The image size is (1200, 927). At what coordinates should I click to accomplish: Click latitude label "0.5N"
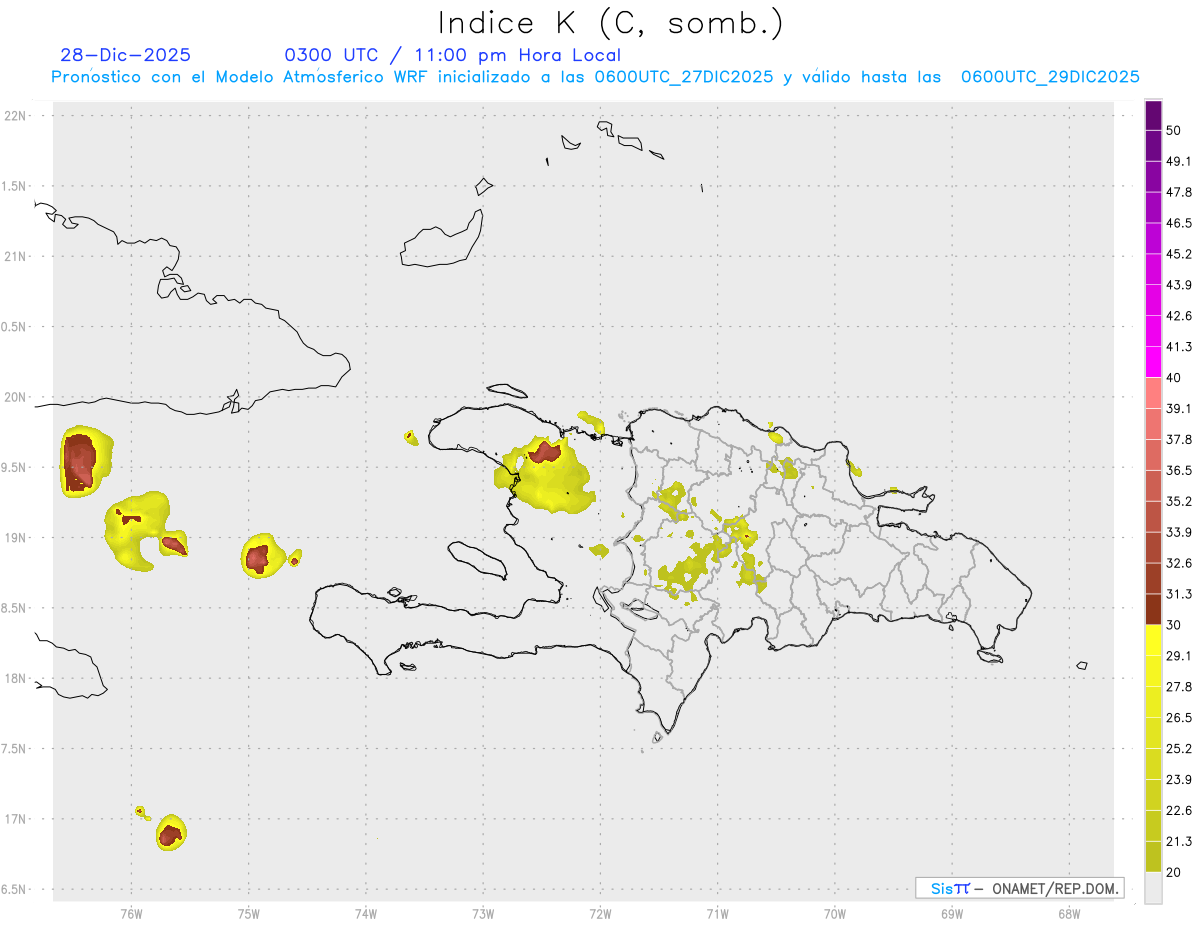click(x=14, y=327)
